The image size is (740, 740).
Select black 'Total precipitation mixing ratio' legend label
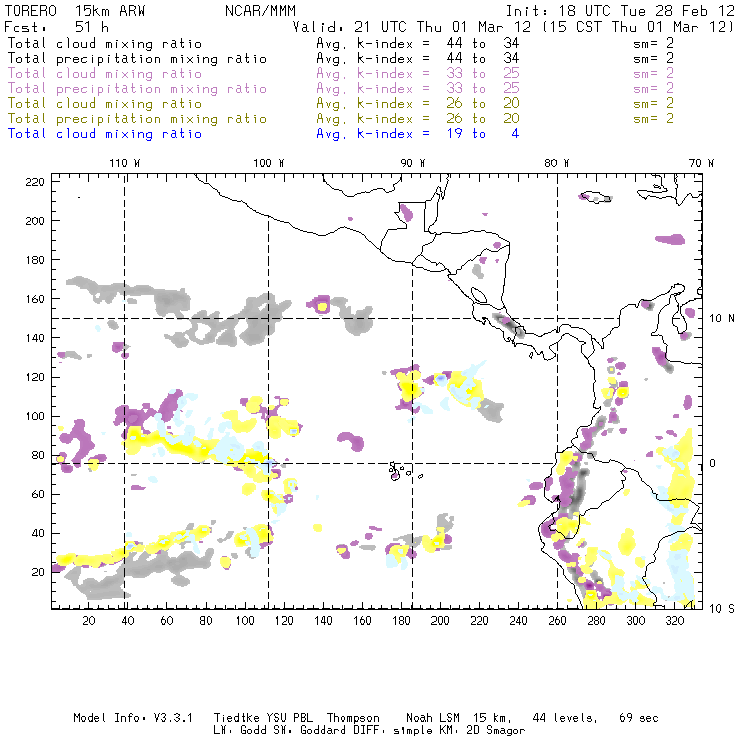click(x=137, y=59)
